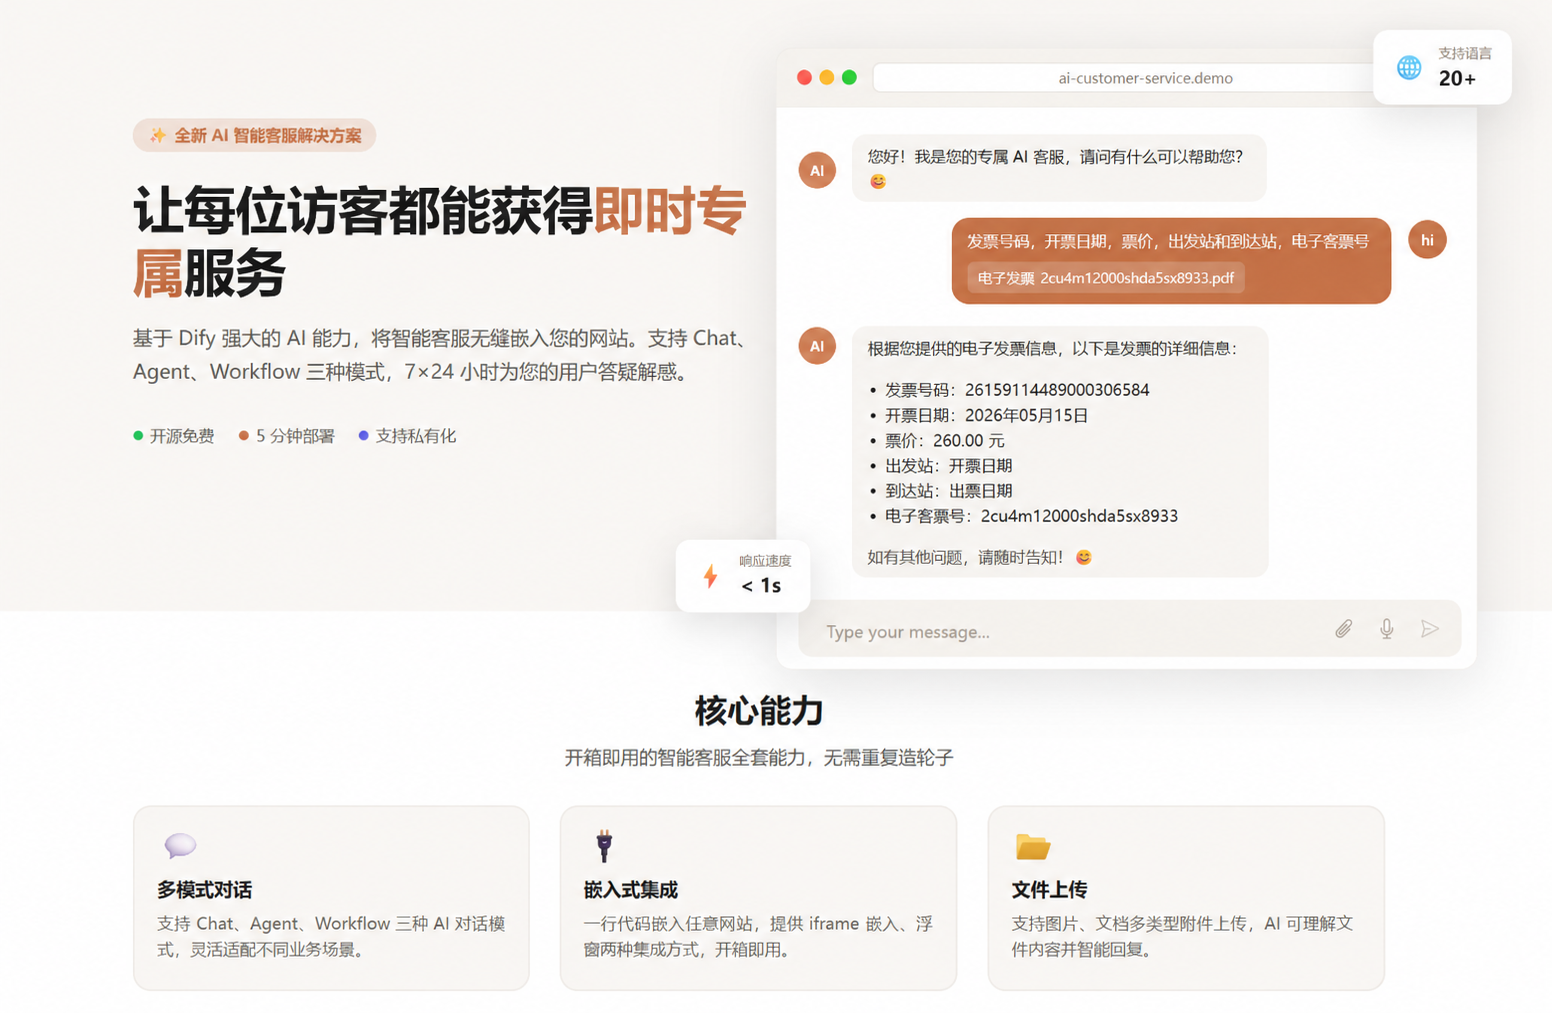Click the green window dot of the demo browser
The image size is (1552, 1013).
pos(849,77)
